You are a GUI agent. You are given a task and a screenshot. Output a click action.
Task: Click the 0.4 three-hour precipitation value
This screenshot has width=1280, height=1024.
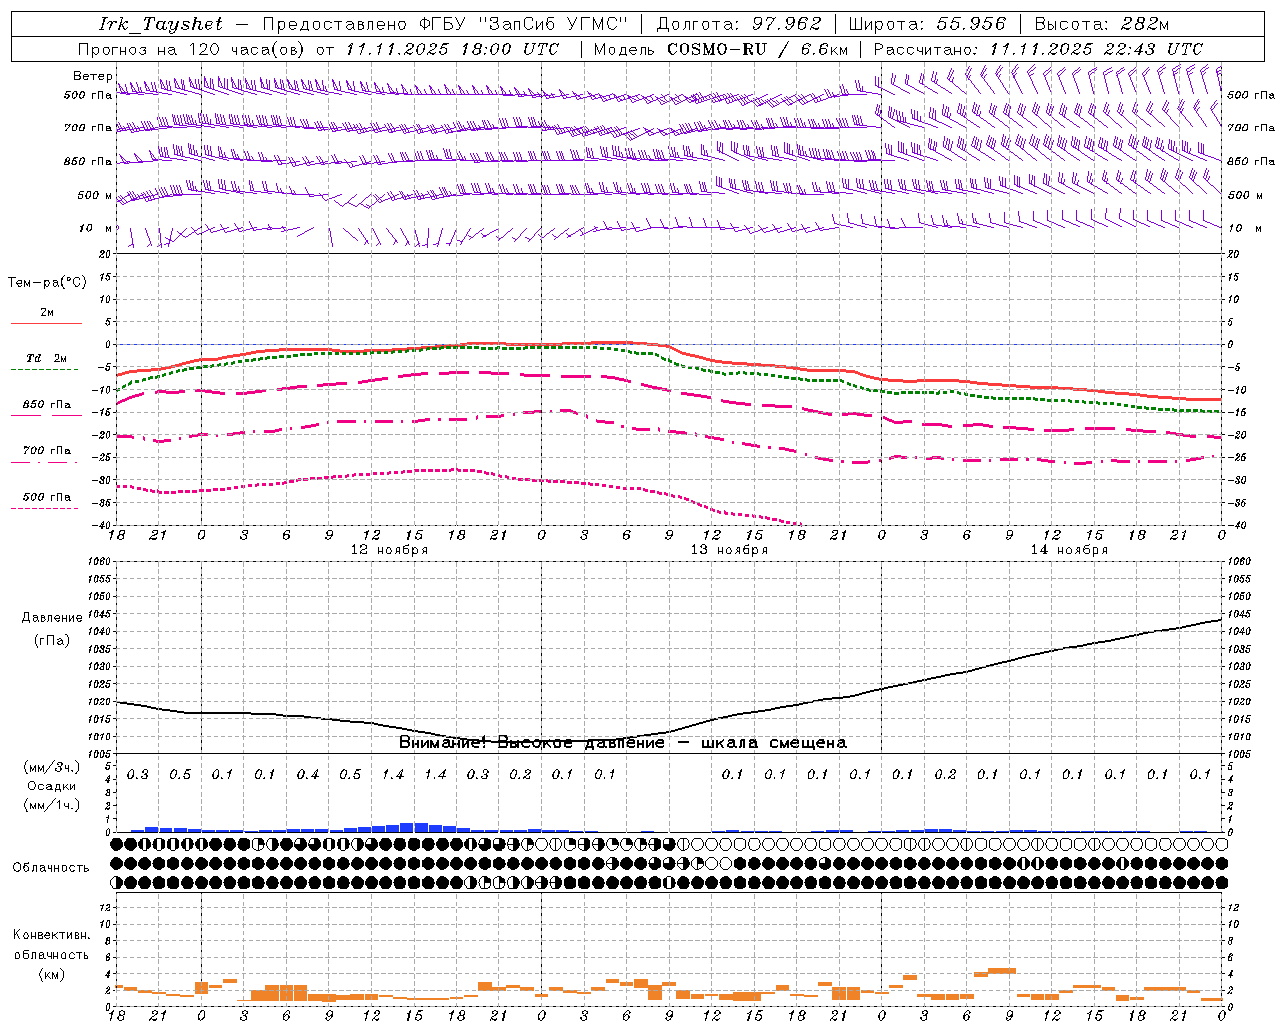[308, 775]
